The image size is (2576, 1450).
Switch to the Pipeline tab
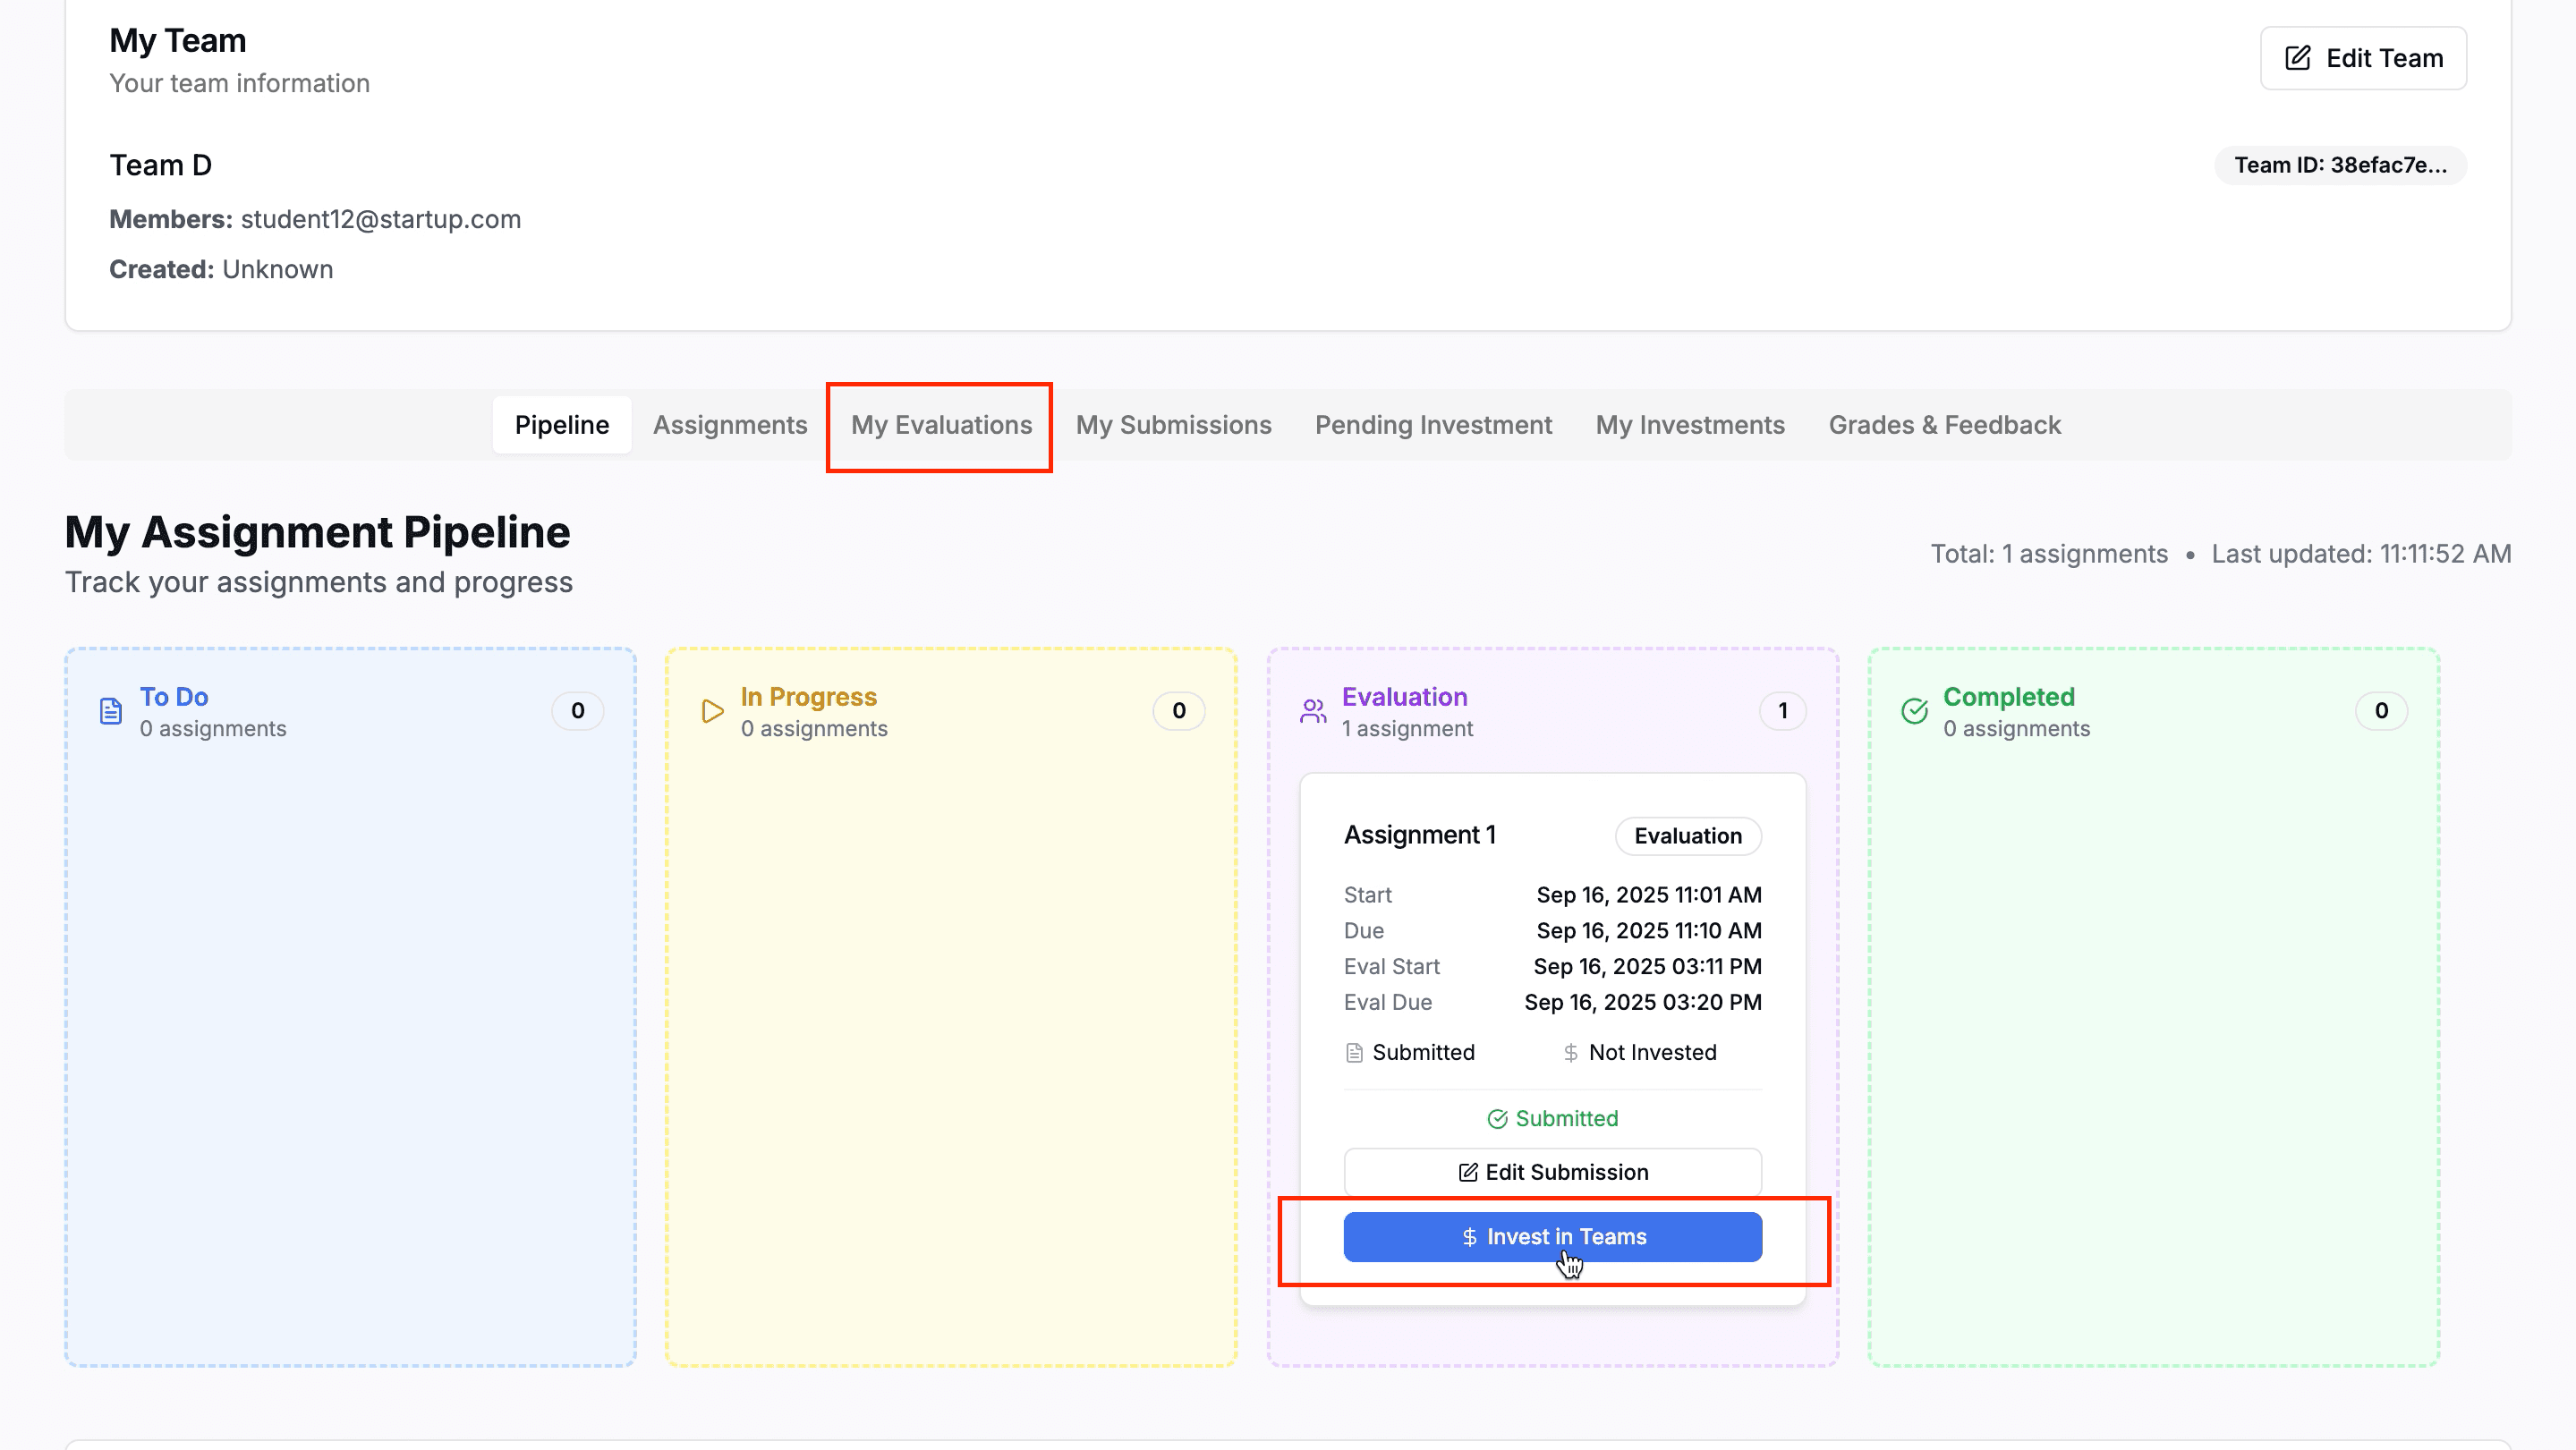562,425
